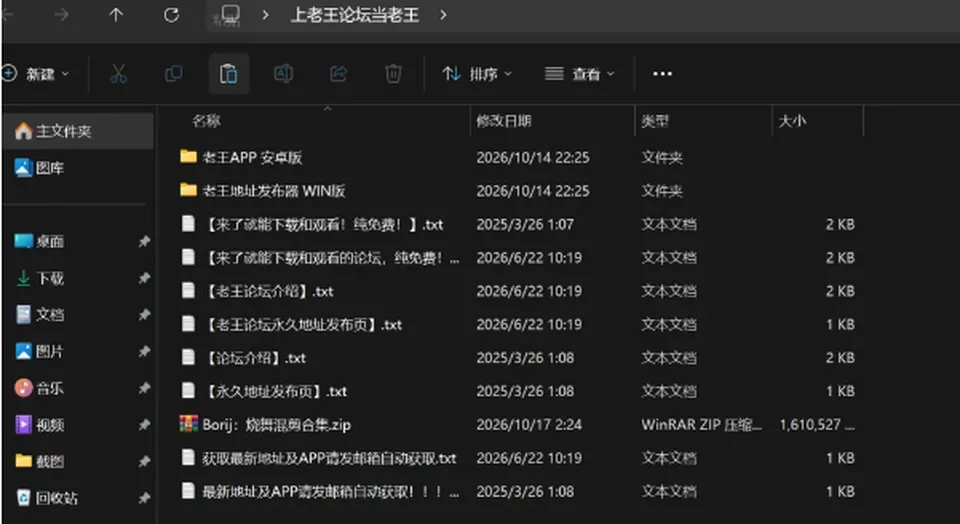Open the more options ellipsis menu
The width and height of the screenshot is (960, 524).
point(662,74)
